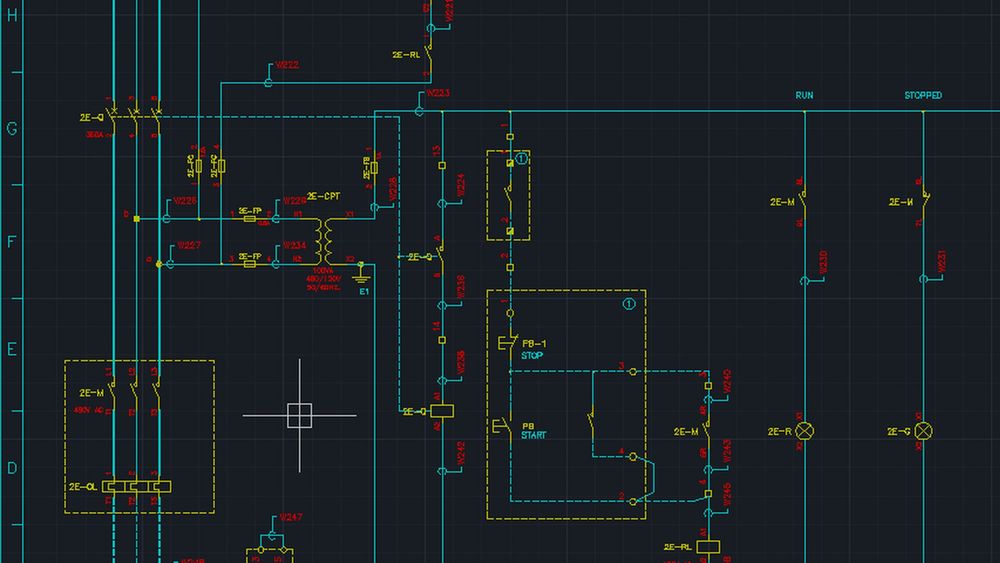Viewport: 1000px width, 563px height.
Task: Select the selector contact inside the pushbutton enclosure
Action: tap(591, 421)
